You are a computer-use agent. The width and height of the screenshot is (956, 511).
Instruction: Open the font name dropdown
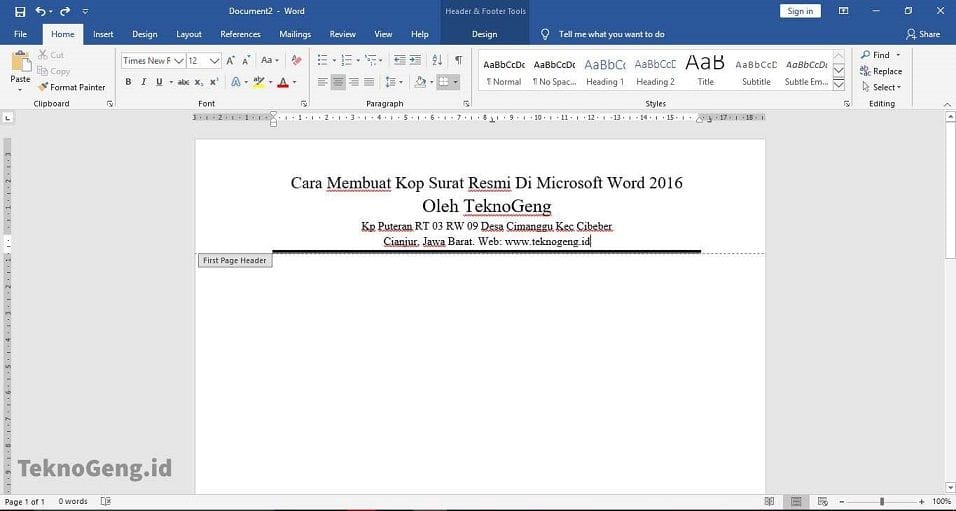click(x=179, y=60)
